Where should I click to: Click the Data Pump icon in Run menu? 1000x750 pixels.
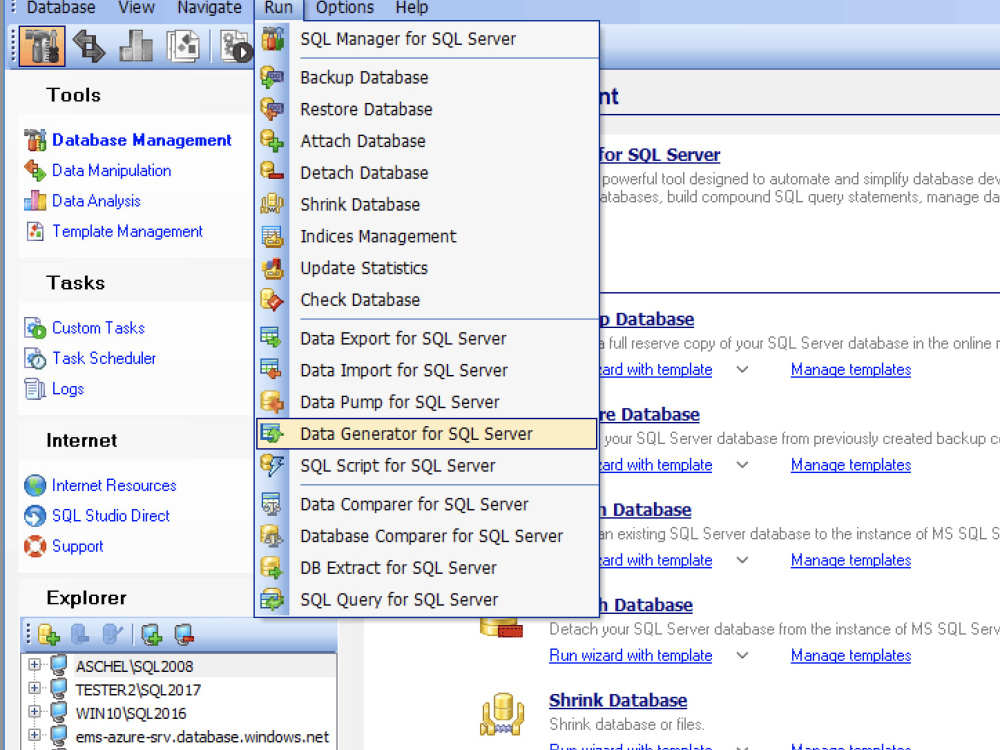click(272, 402)
